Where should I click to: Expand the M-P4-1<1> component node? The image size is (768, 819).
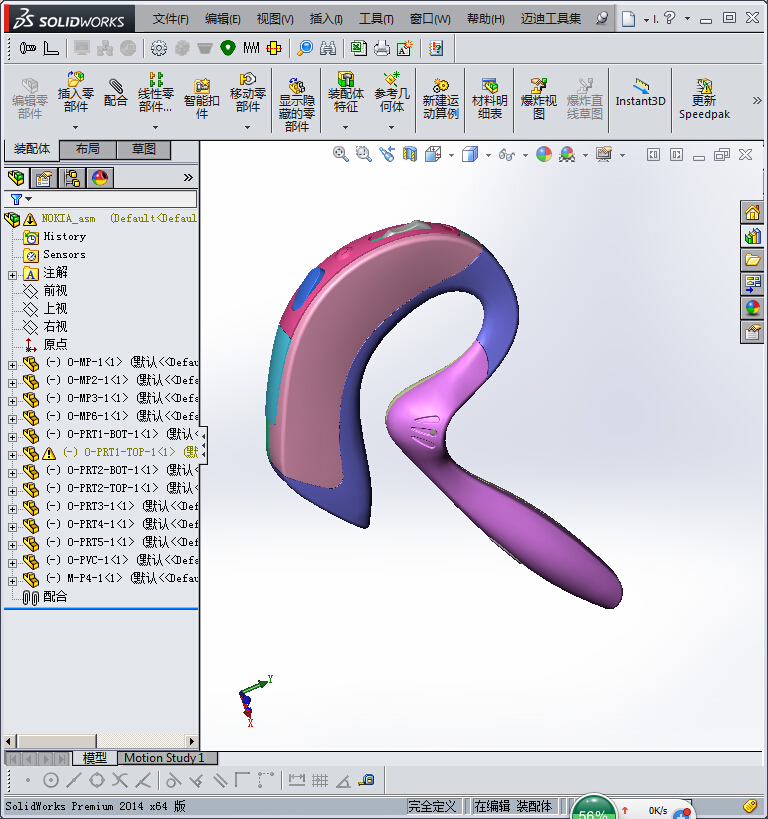(x=13, y=581)
